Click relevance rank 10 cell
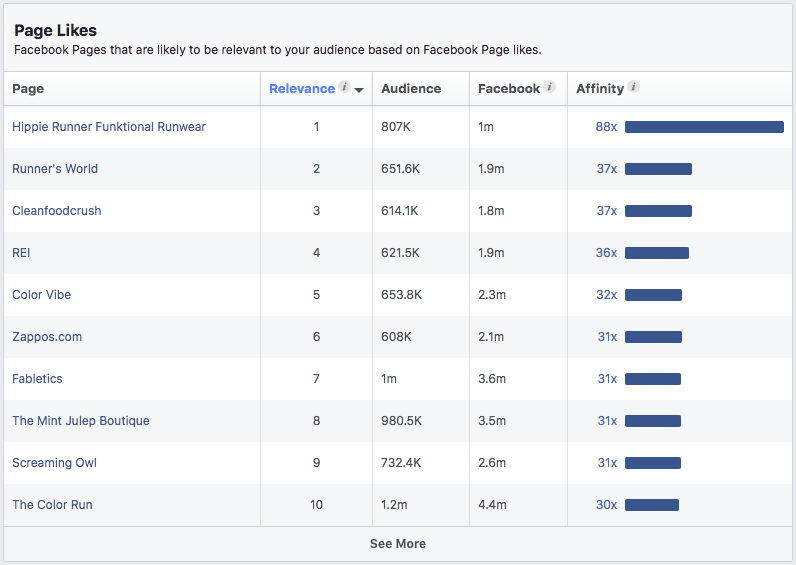The width and height of the screenshot is (796, 565). coord(316,505)
